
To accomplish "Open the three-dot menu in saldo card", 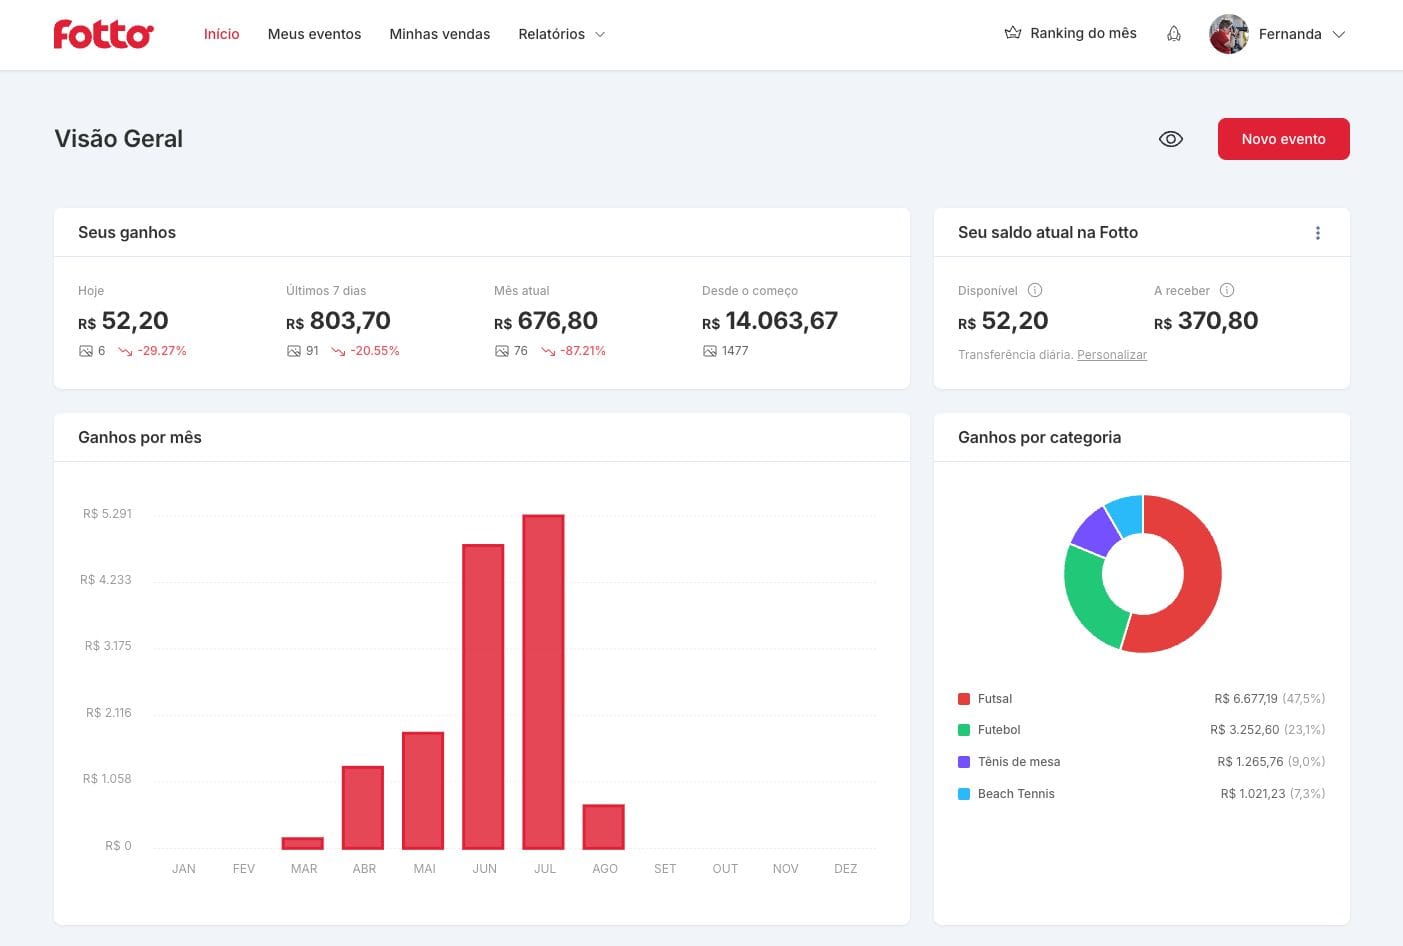I will click(1318, 233).
